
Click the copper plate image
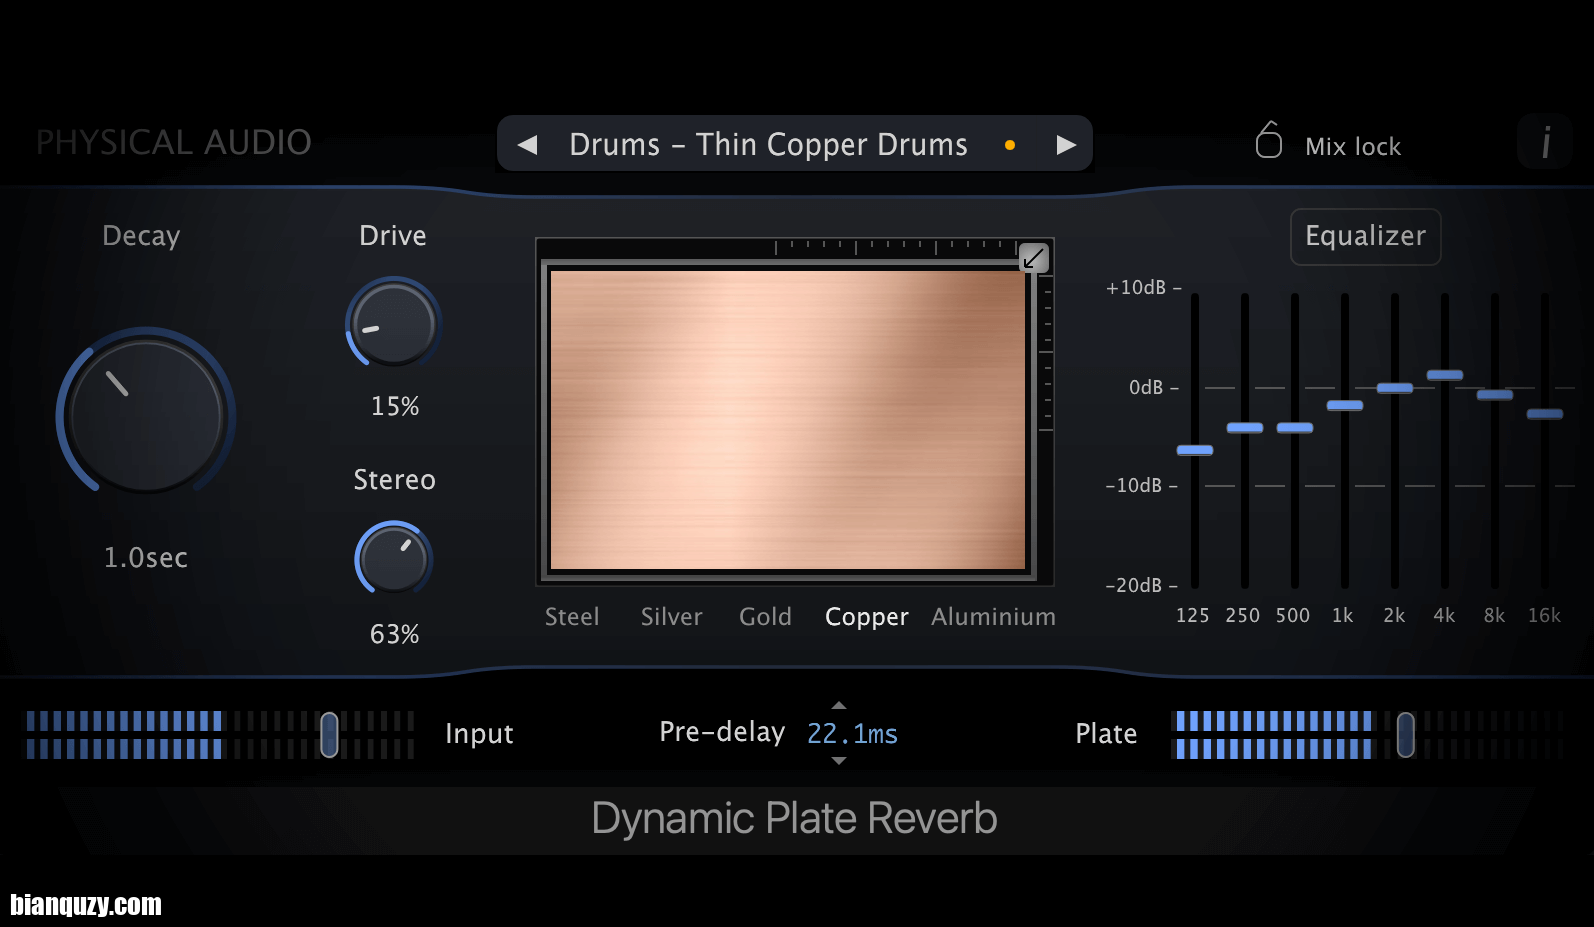pyautogui.click(x=788, y=420)
